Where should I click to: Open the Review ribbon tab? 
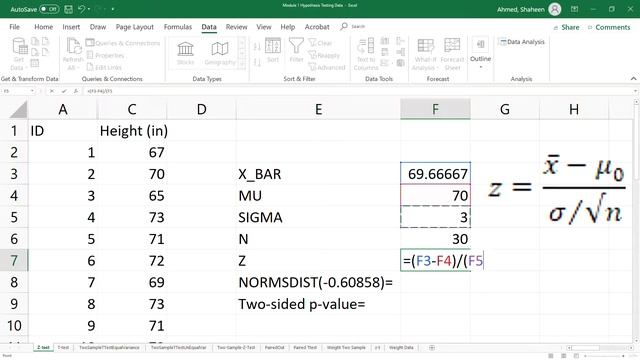tap(236, 27)
